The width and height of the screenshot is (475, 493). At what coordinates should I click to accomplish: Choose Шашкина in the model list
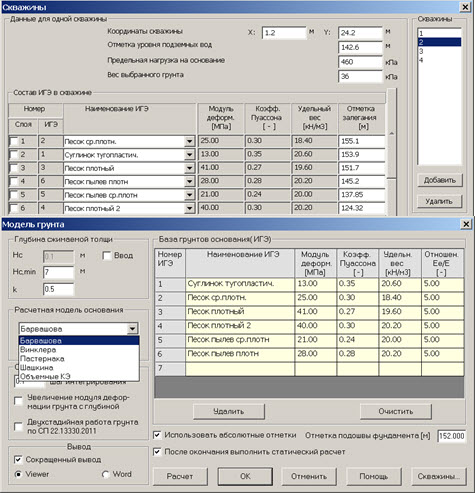(79, 368)
